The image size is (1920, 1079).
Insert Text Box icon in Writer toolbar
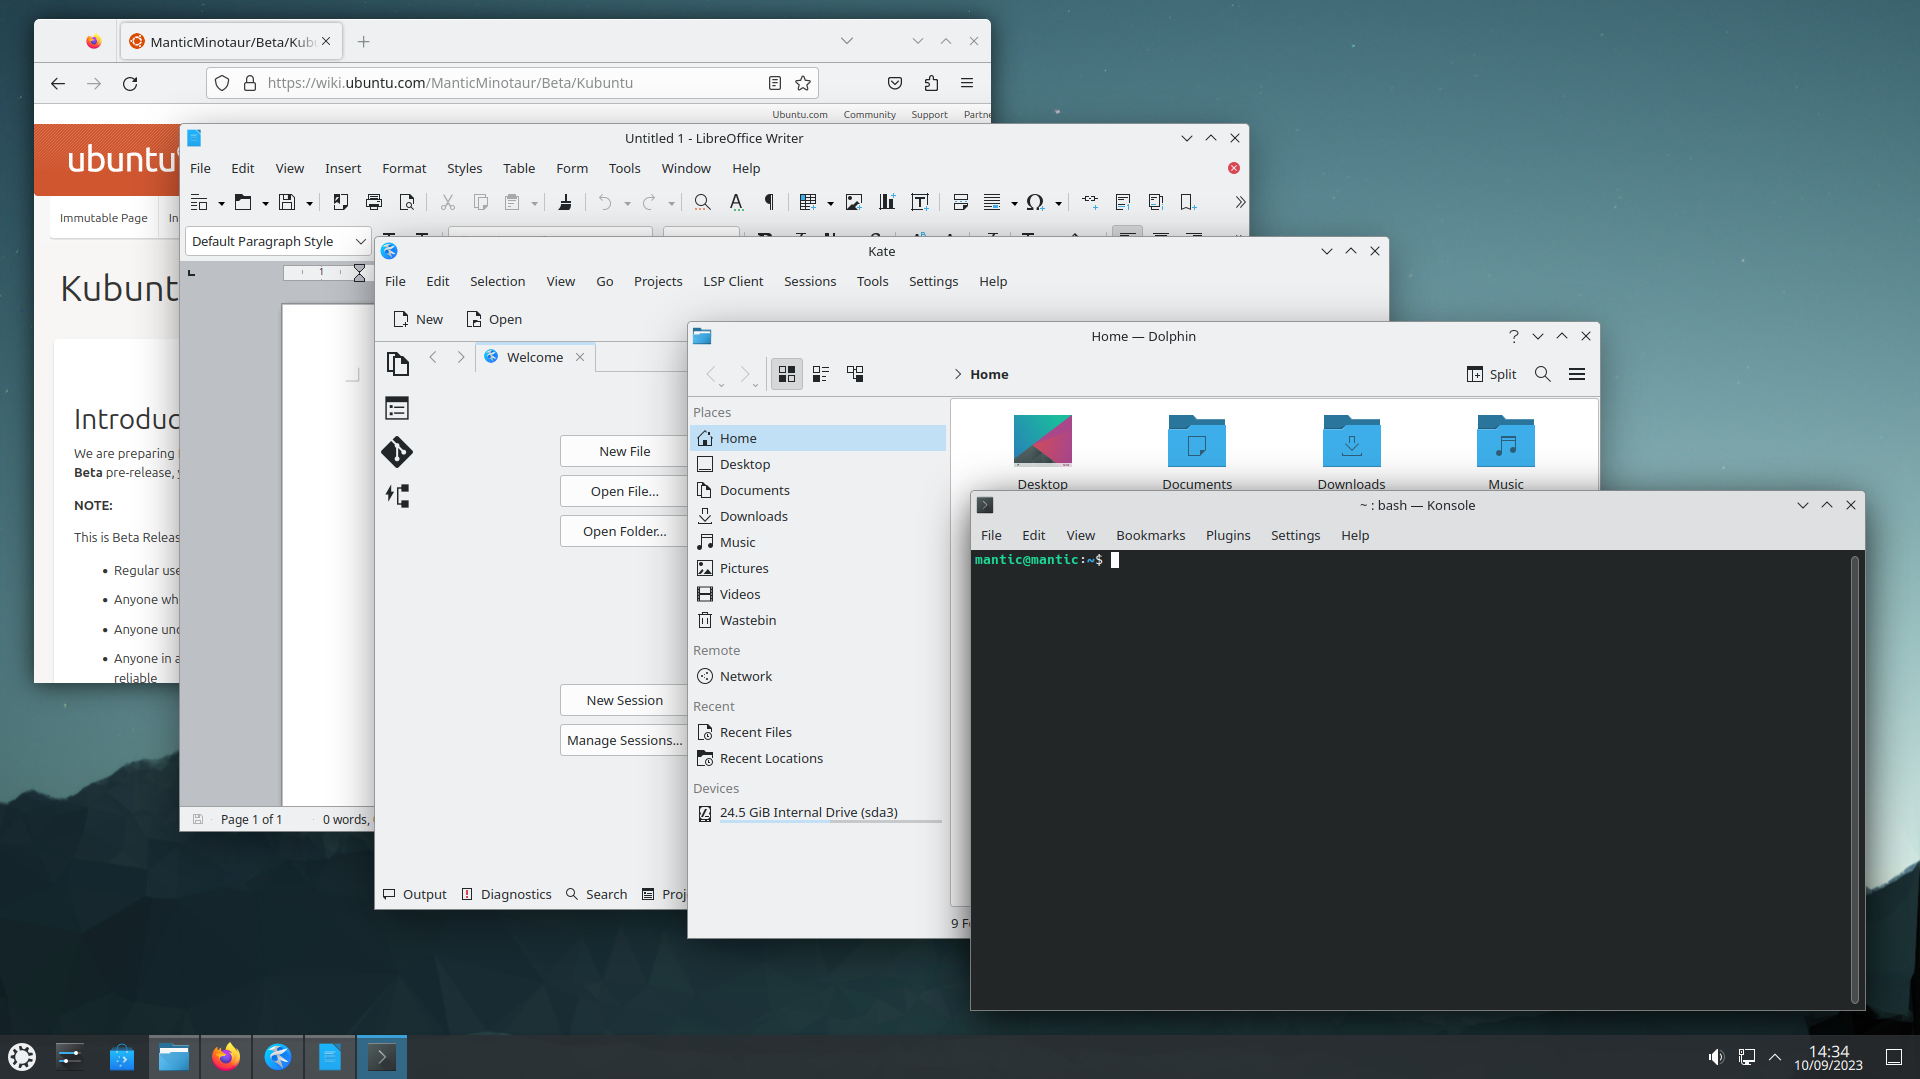pos(920,202)
